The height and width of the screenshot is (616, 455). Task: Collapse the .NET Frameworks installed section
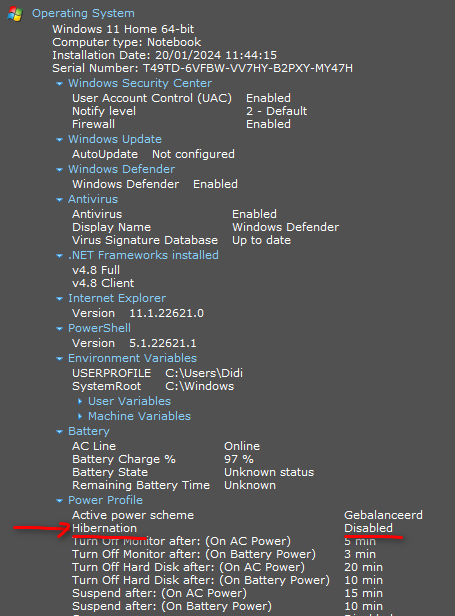pyautogui.click(x=59, y=256)
